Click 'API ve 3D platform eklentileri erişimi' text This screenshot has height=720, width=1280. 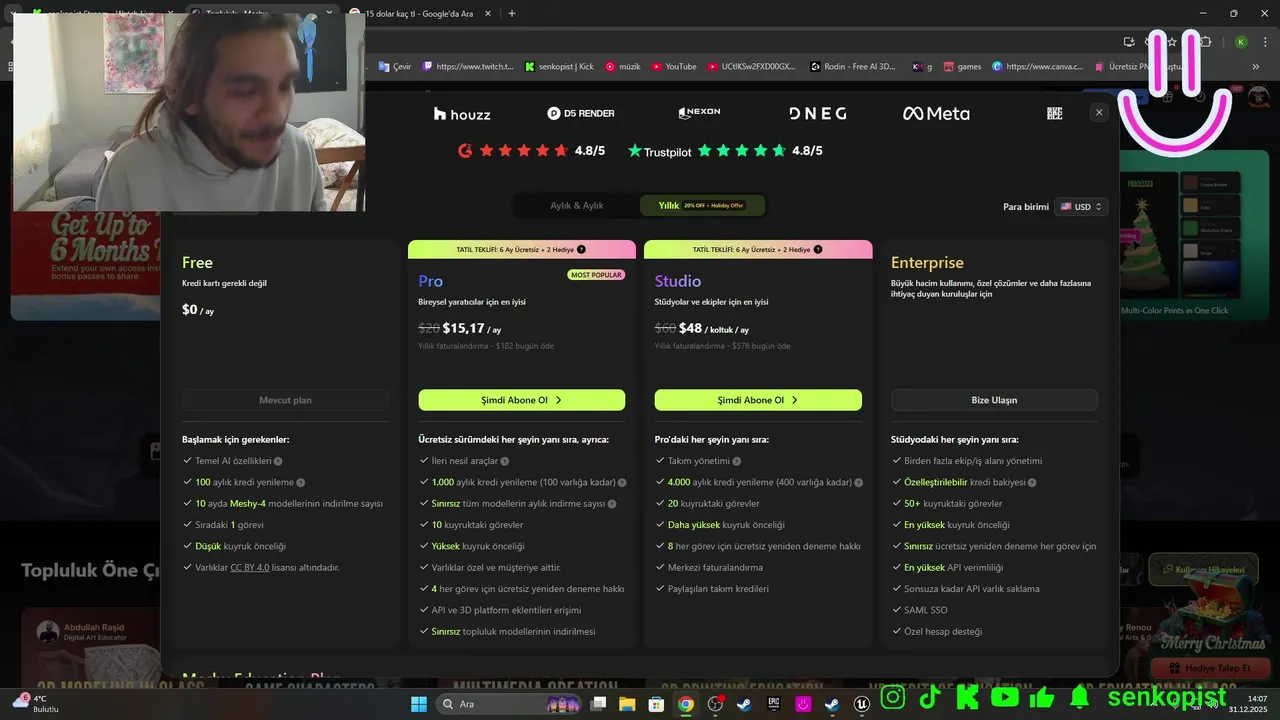[x=506, y=610]
